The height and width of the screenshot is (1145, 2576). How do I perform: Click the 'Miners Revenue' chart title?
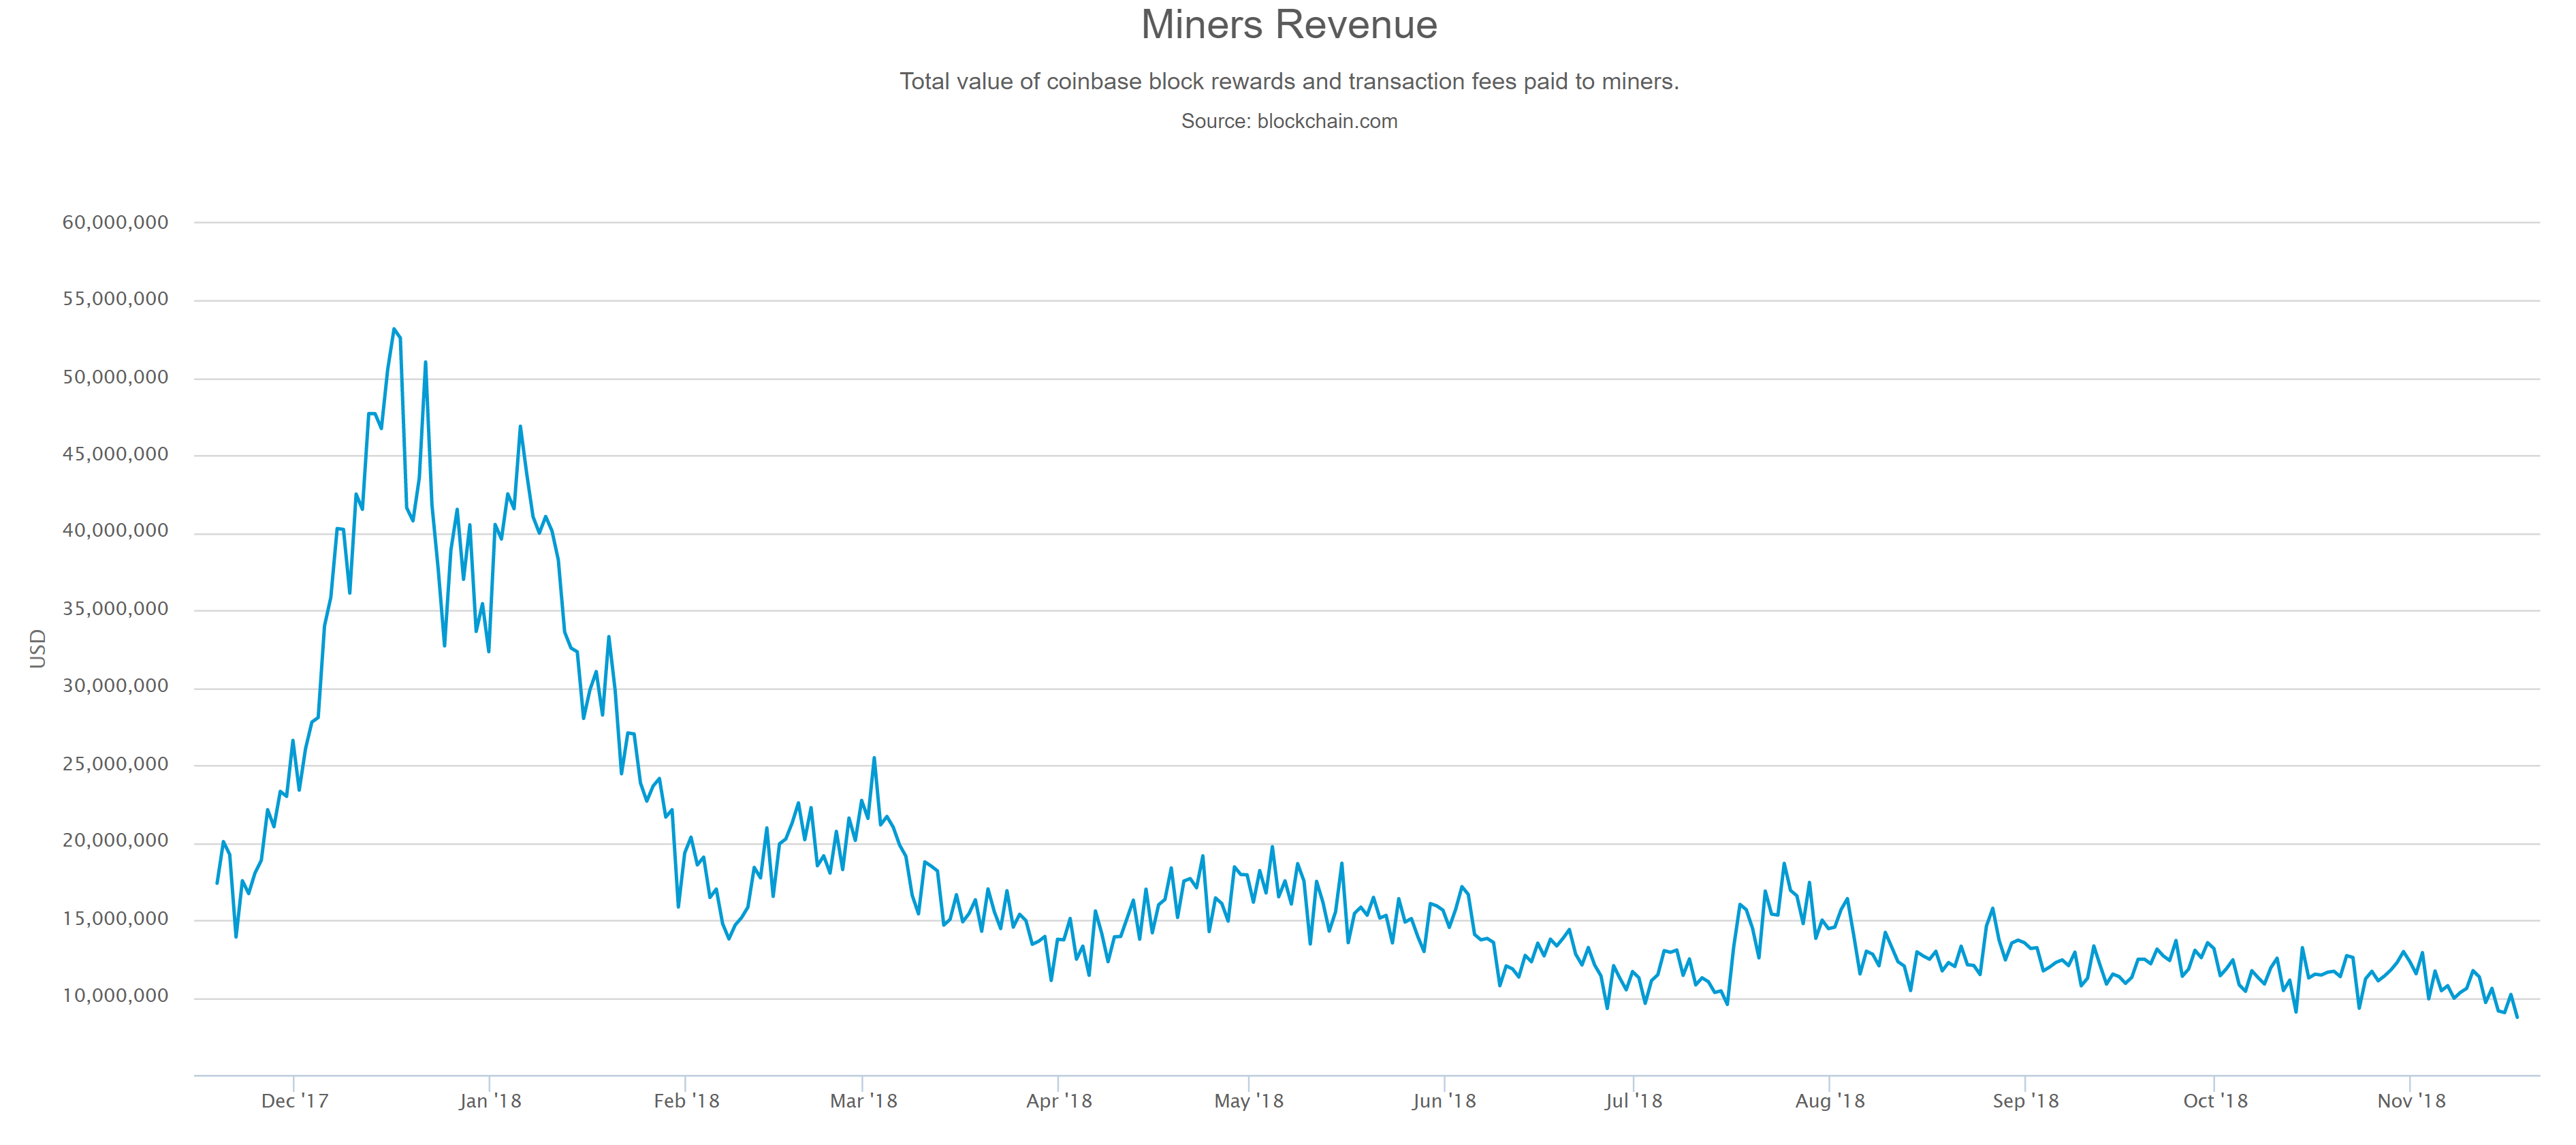[x=1288, y=25]
